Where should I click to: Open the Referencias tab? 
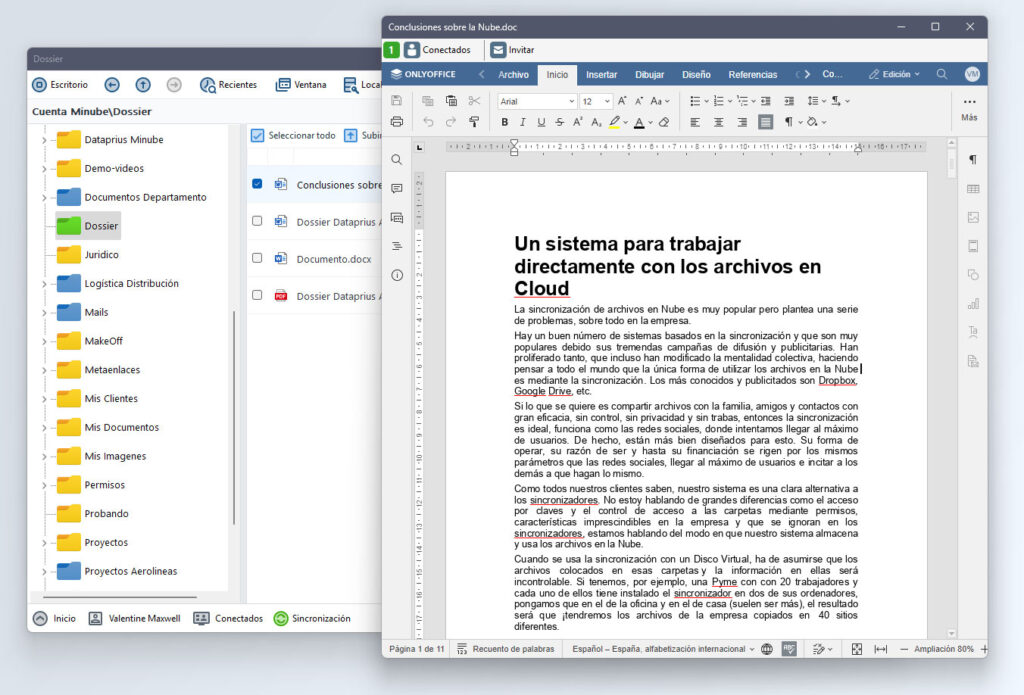click(752, 74)
